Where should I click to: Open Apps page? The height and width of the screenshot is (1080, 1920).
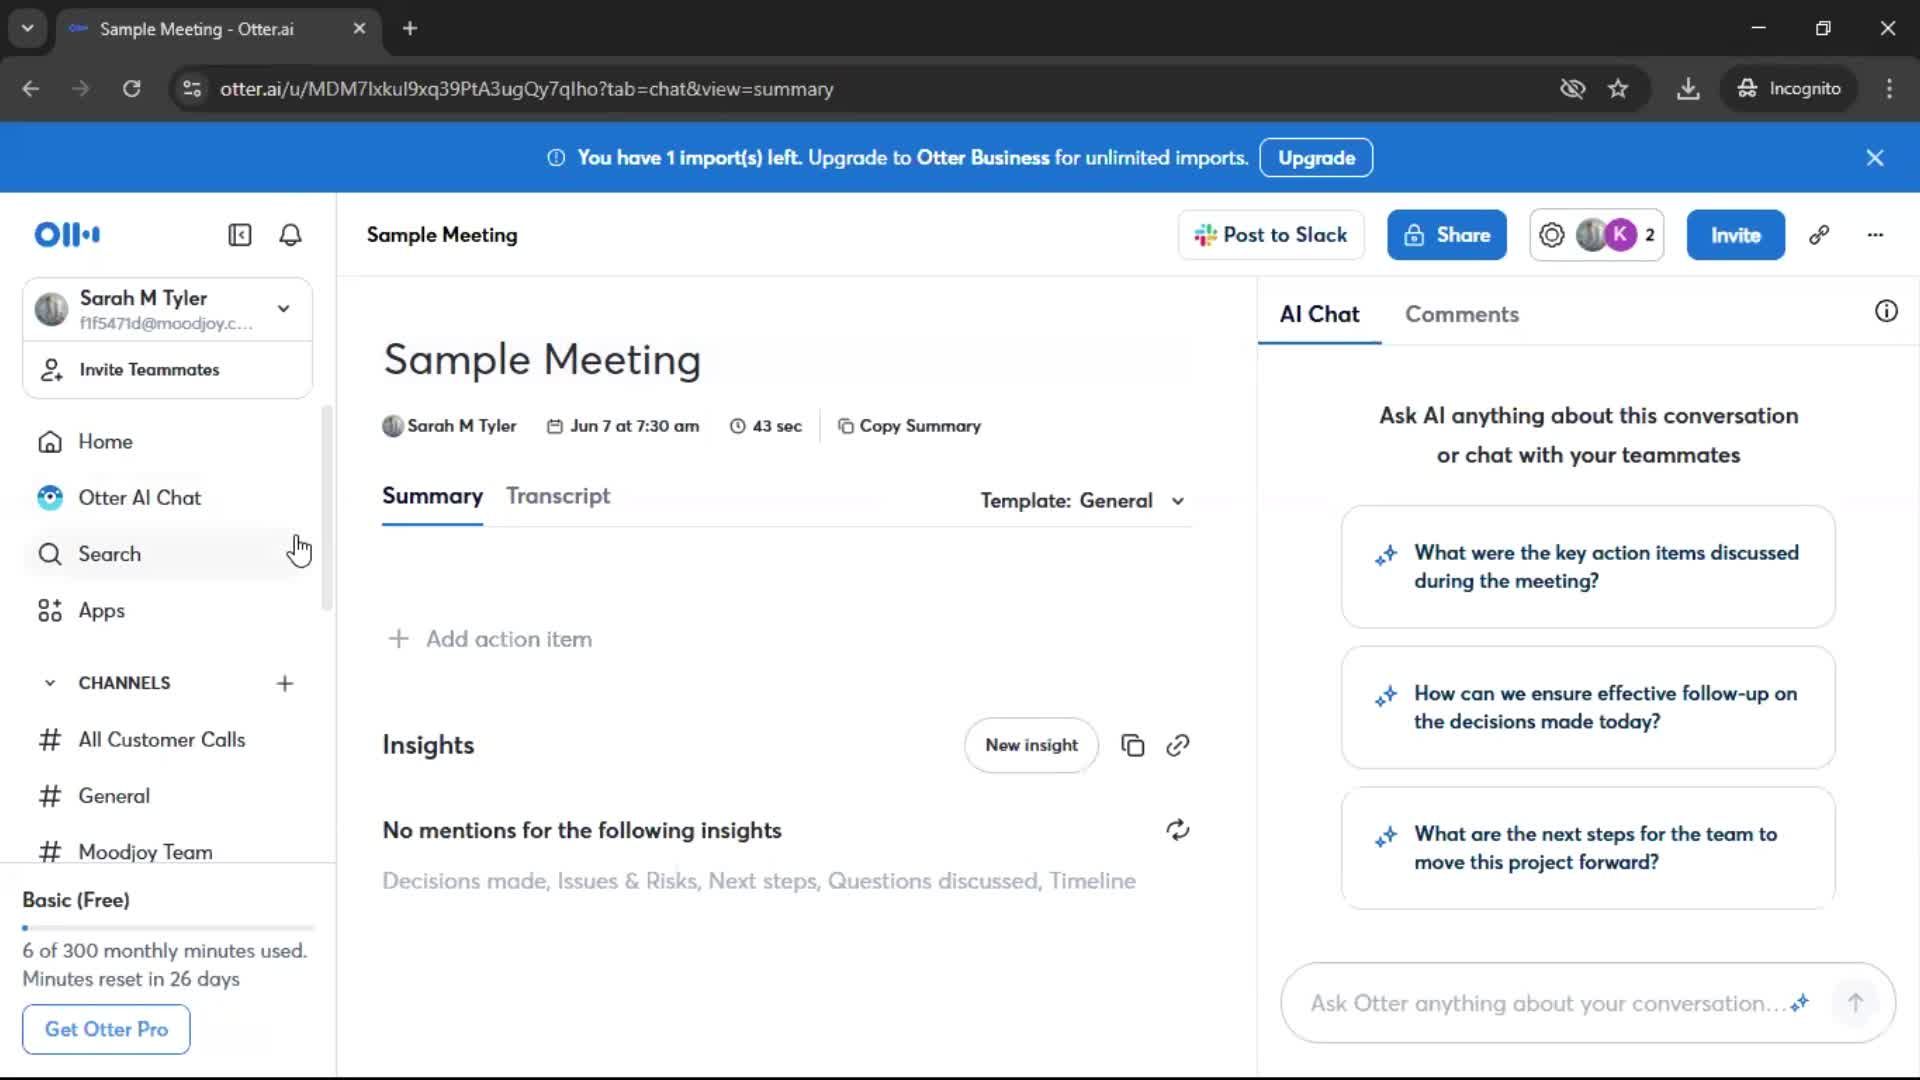[168, 610]
